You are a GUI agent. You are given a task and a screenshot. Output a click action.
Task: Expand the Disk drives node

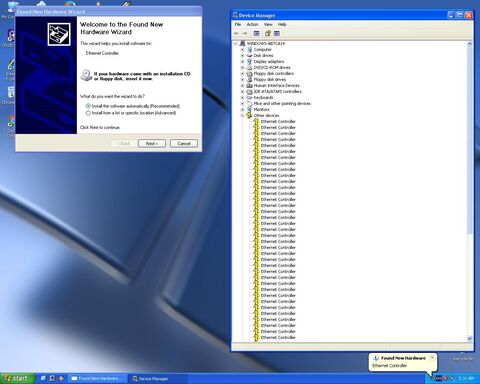point(242,55)
